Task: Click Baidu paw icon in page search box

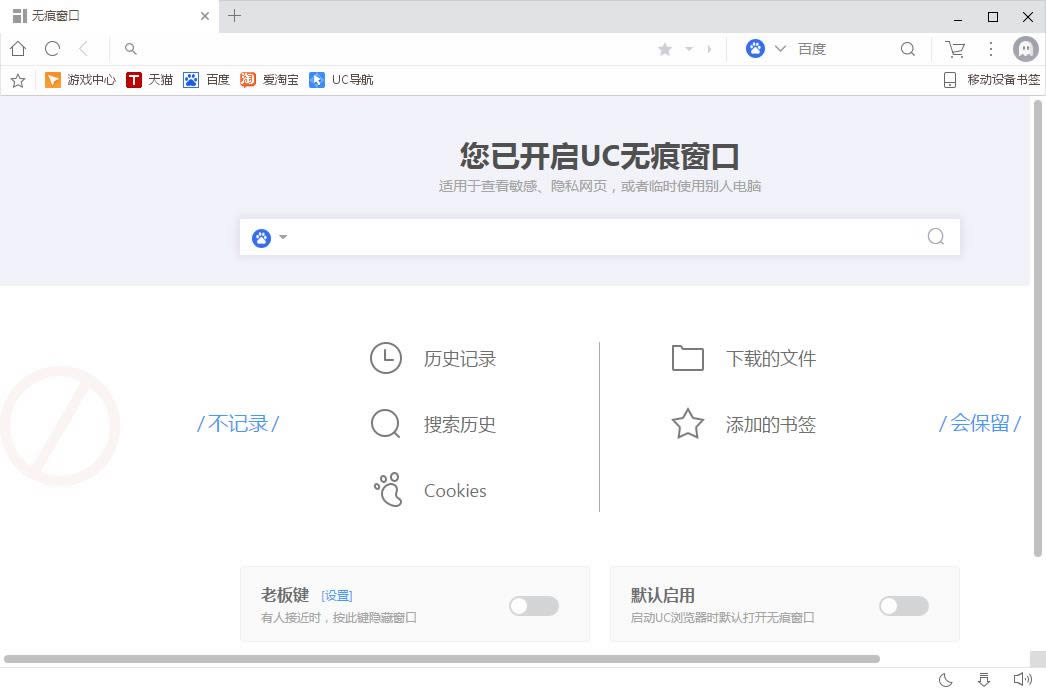Action: pyautogui.click(x=262, y=237)
